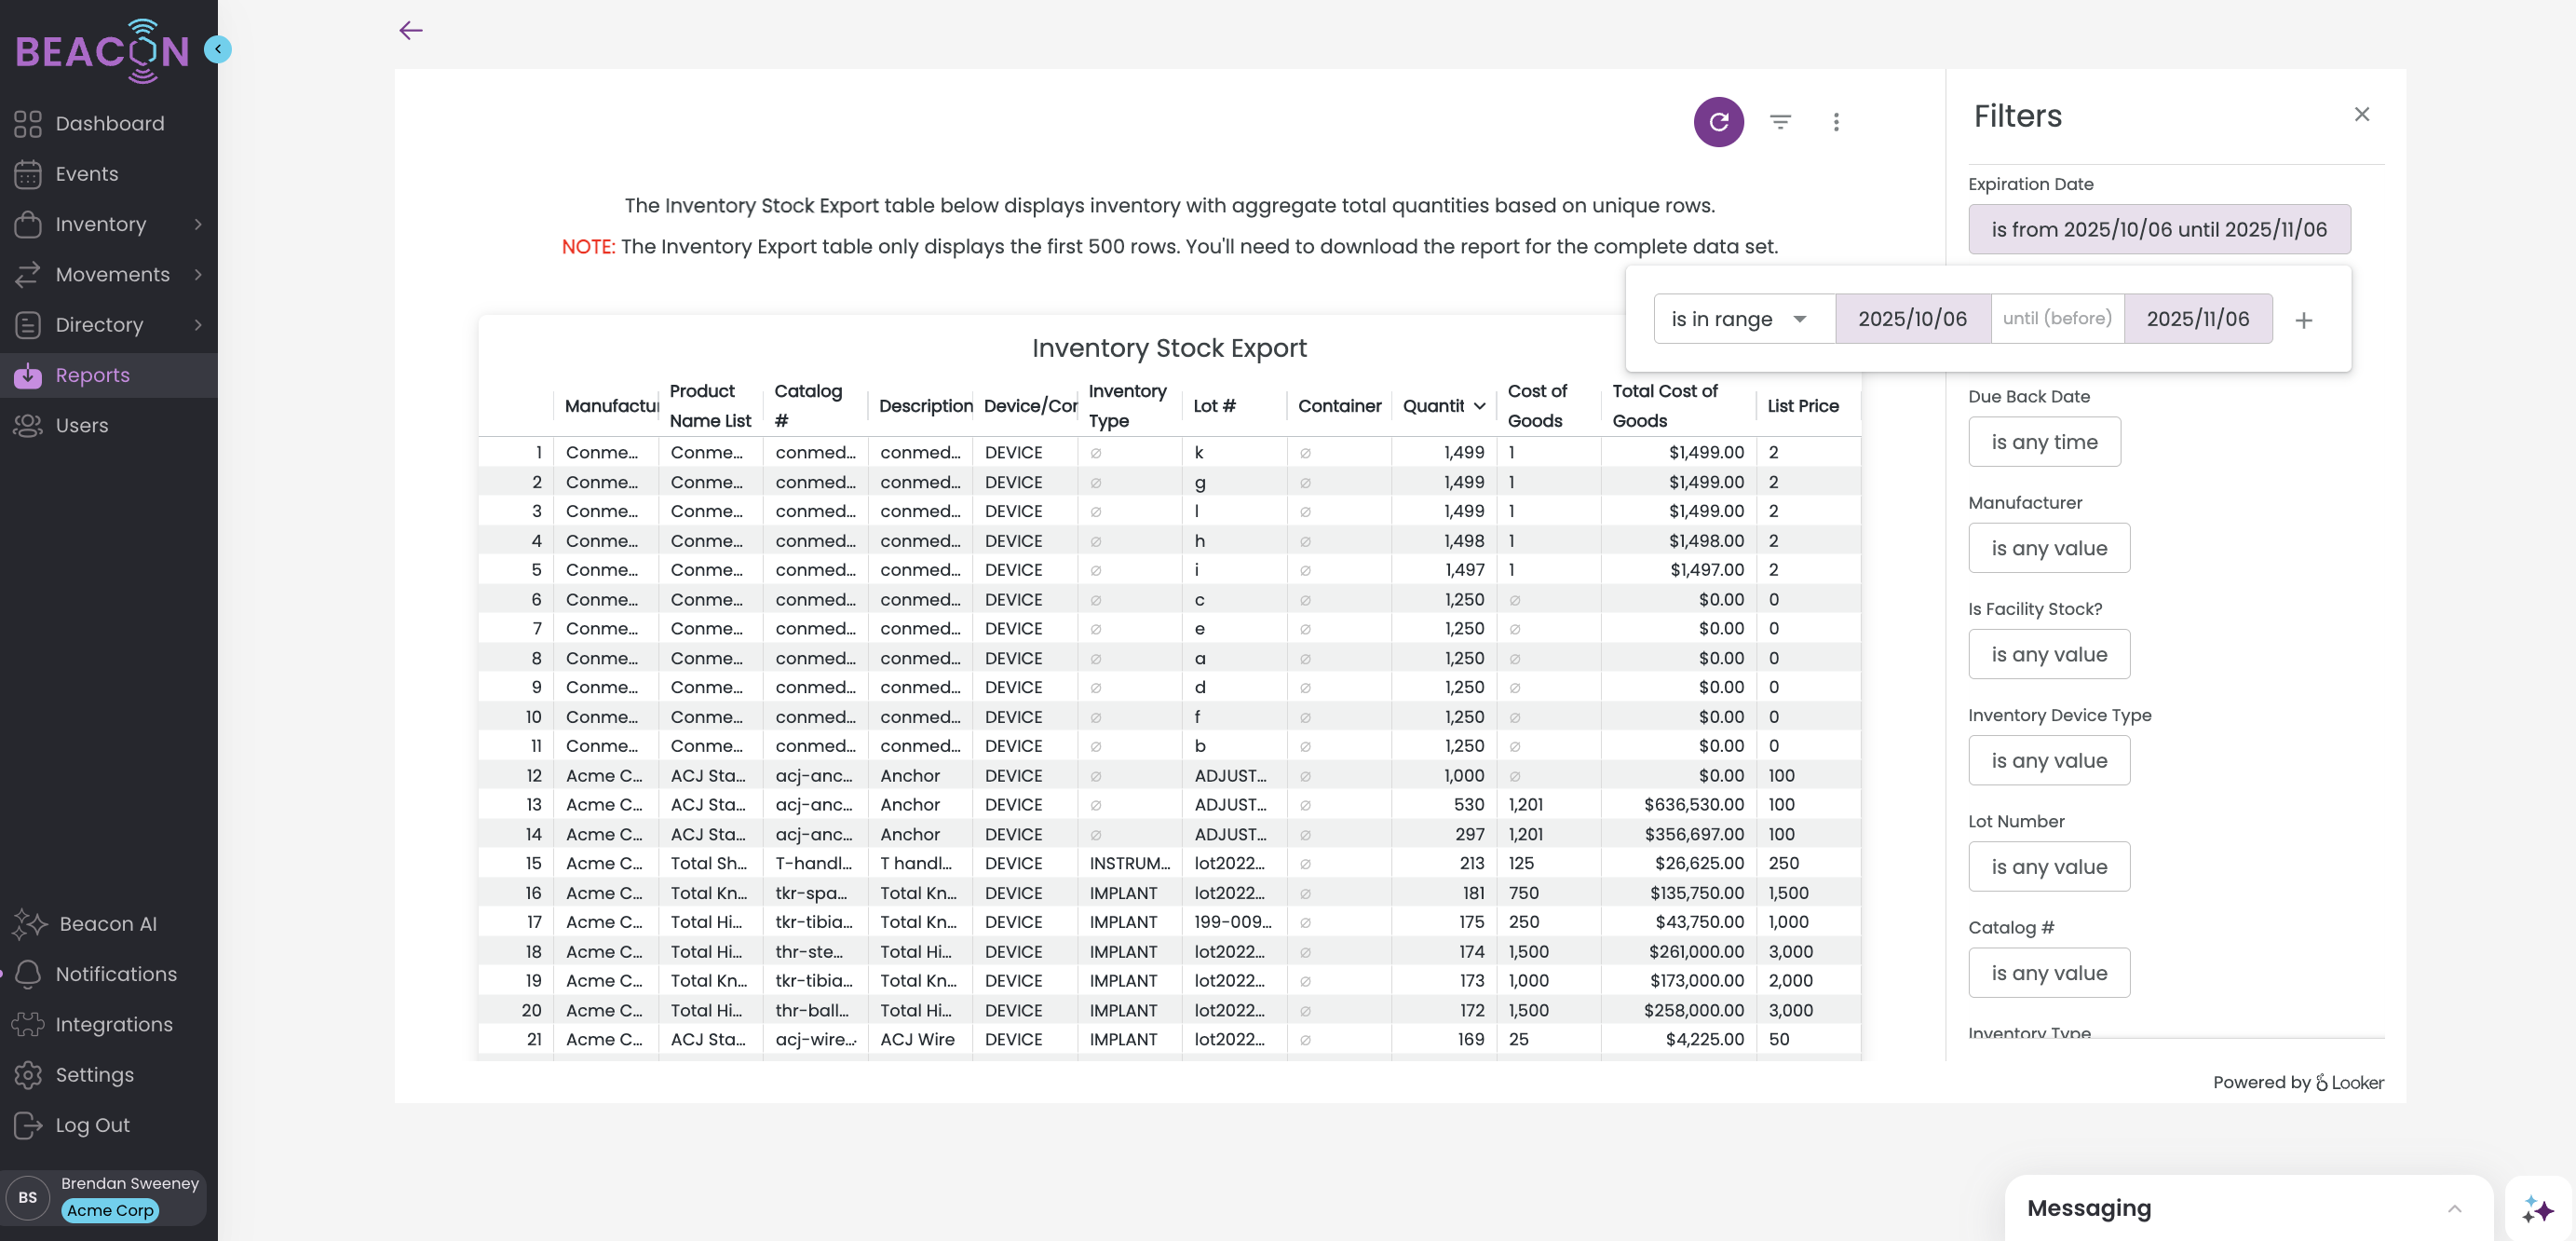Go to Dashboard in sidebar

[109, 123]
